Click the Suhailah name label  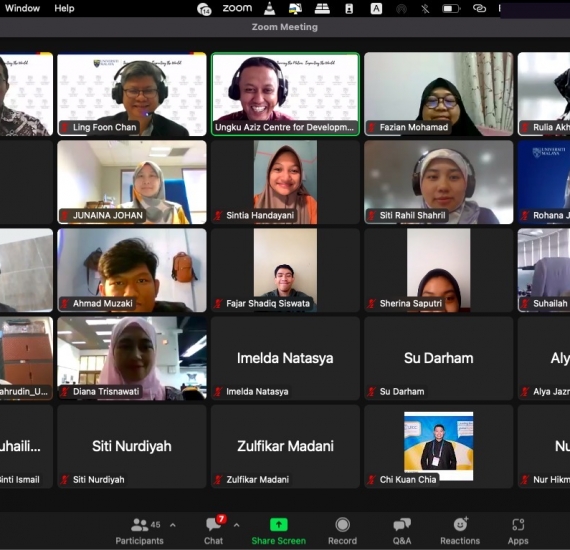point(550,304)
